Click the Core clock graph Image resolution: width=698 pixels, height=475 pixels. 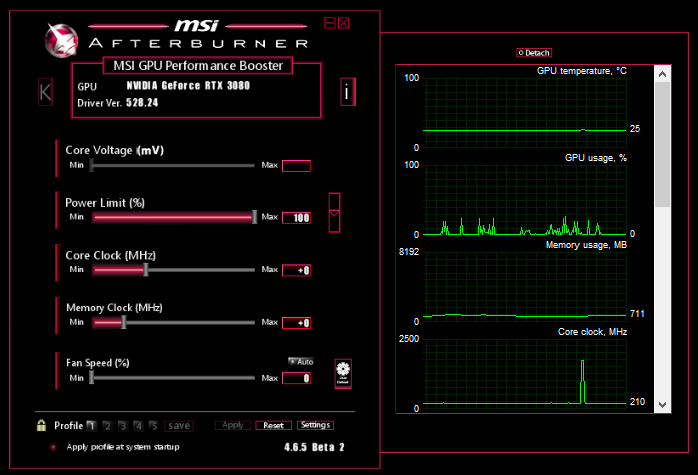(x=525, y=374)
